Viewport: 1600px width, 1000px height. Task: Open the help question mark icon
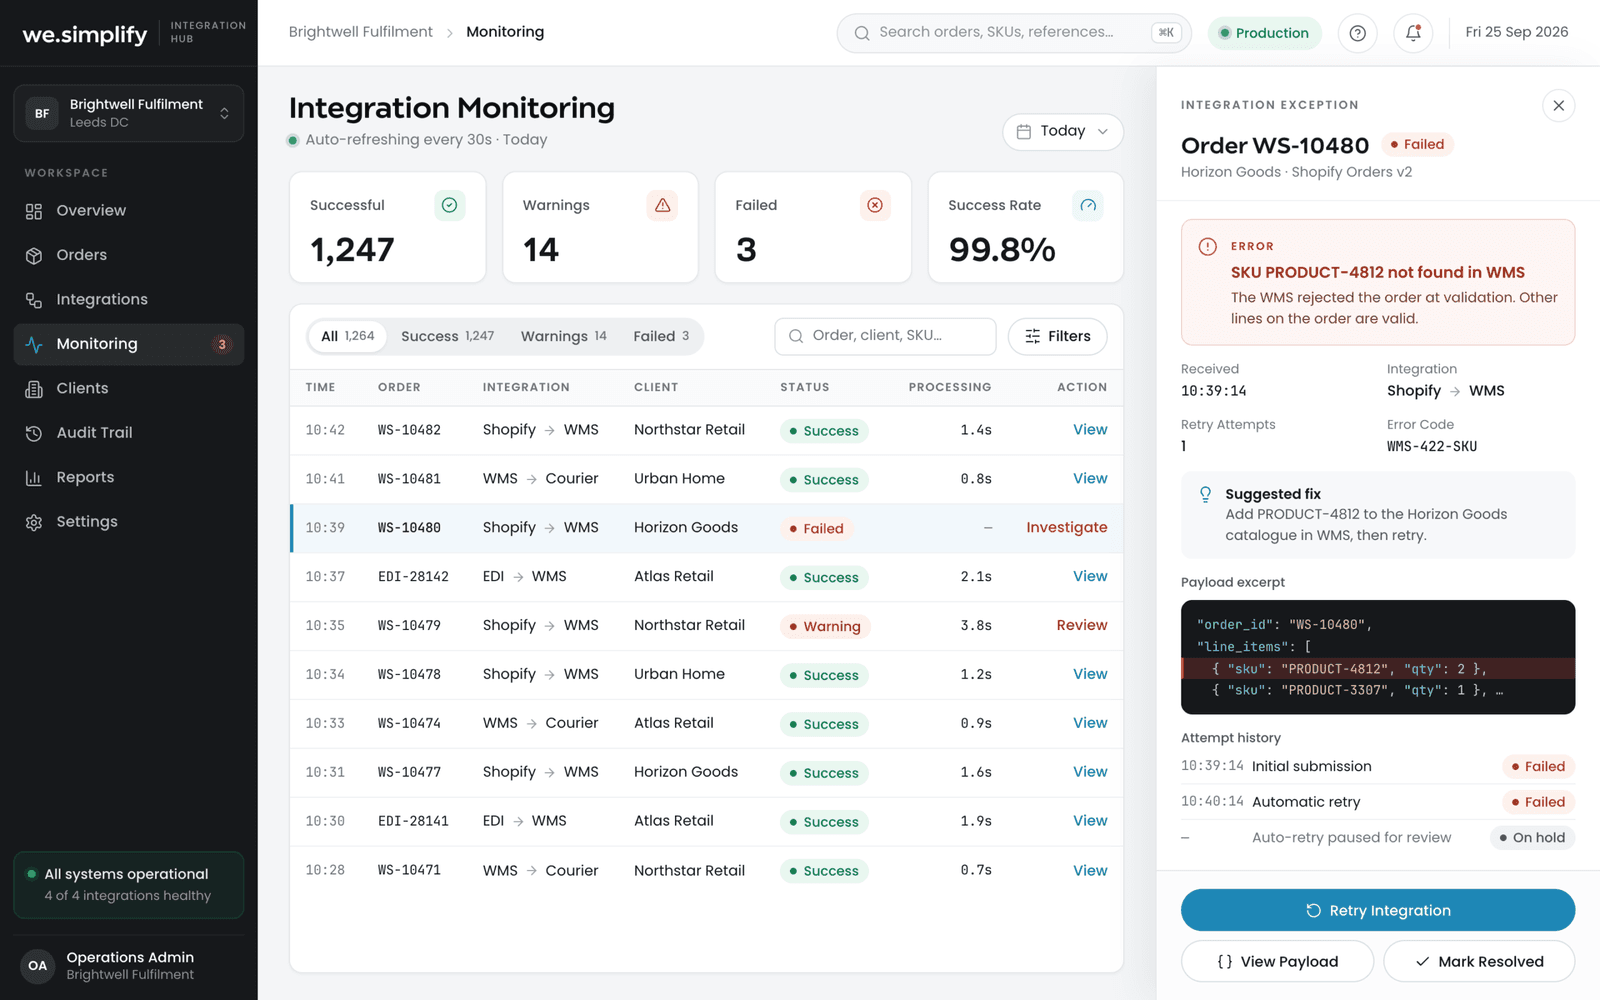click(1357, 33)
